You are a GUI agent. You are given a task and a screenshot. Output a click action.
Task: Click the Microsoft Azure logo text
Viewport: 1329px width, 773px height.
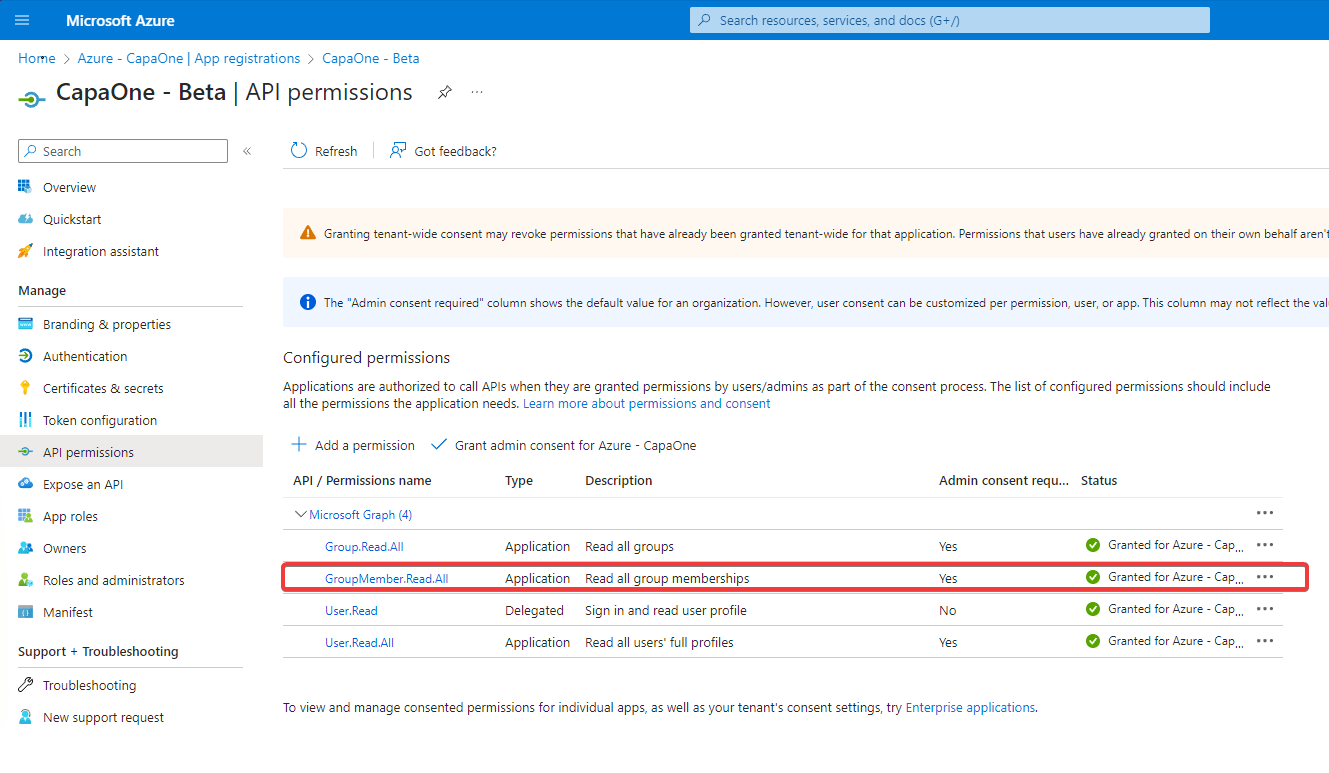coord(120,20)
